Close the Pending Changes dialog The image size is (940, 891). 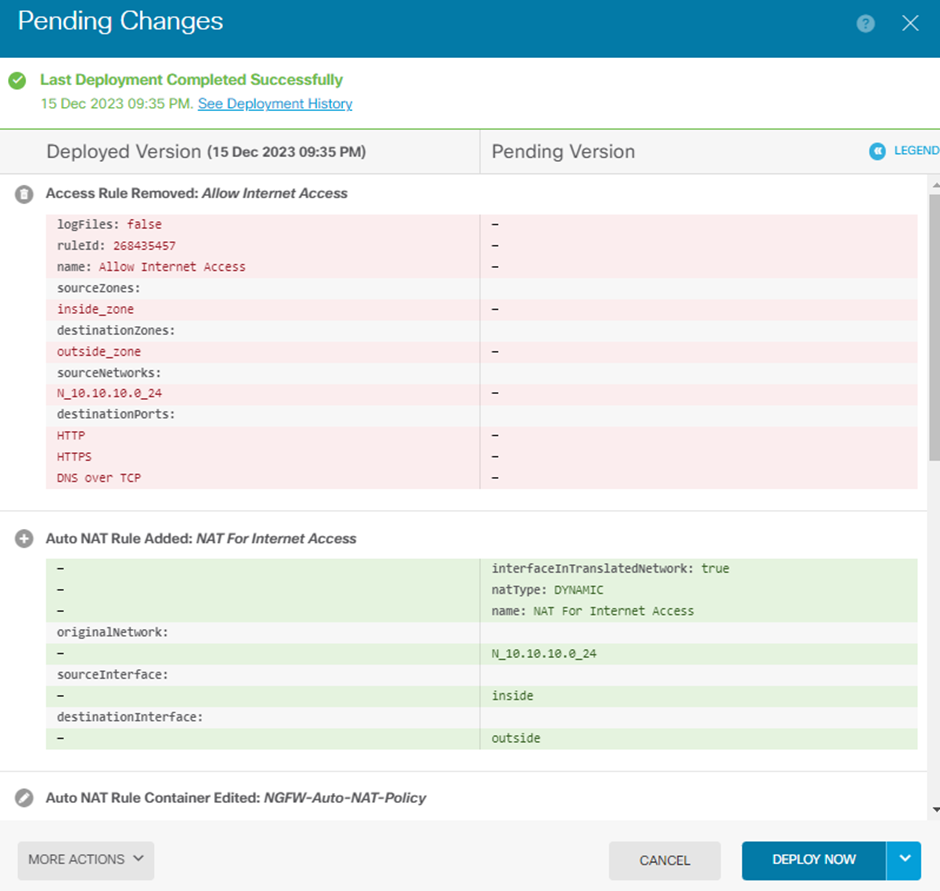pyautogui.click(x=910, y=23)
